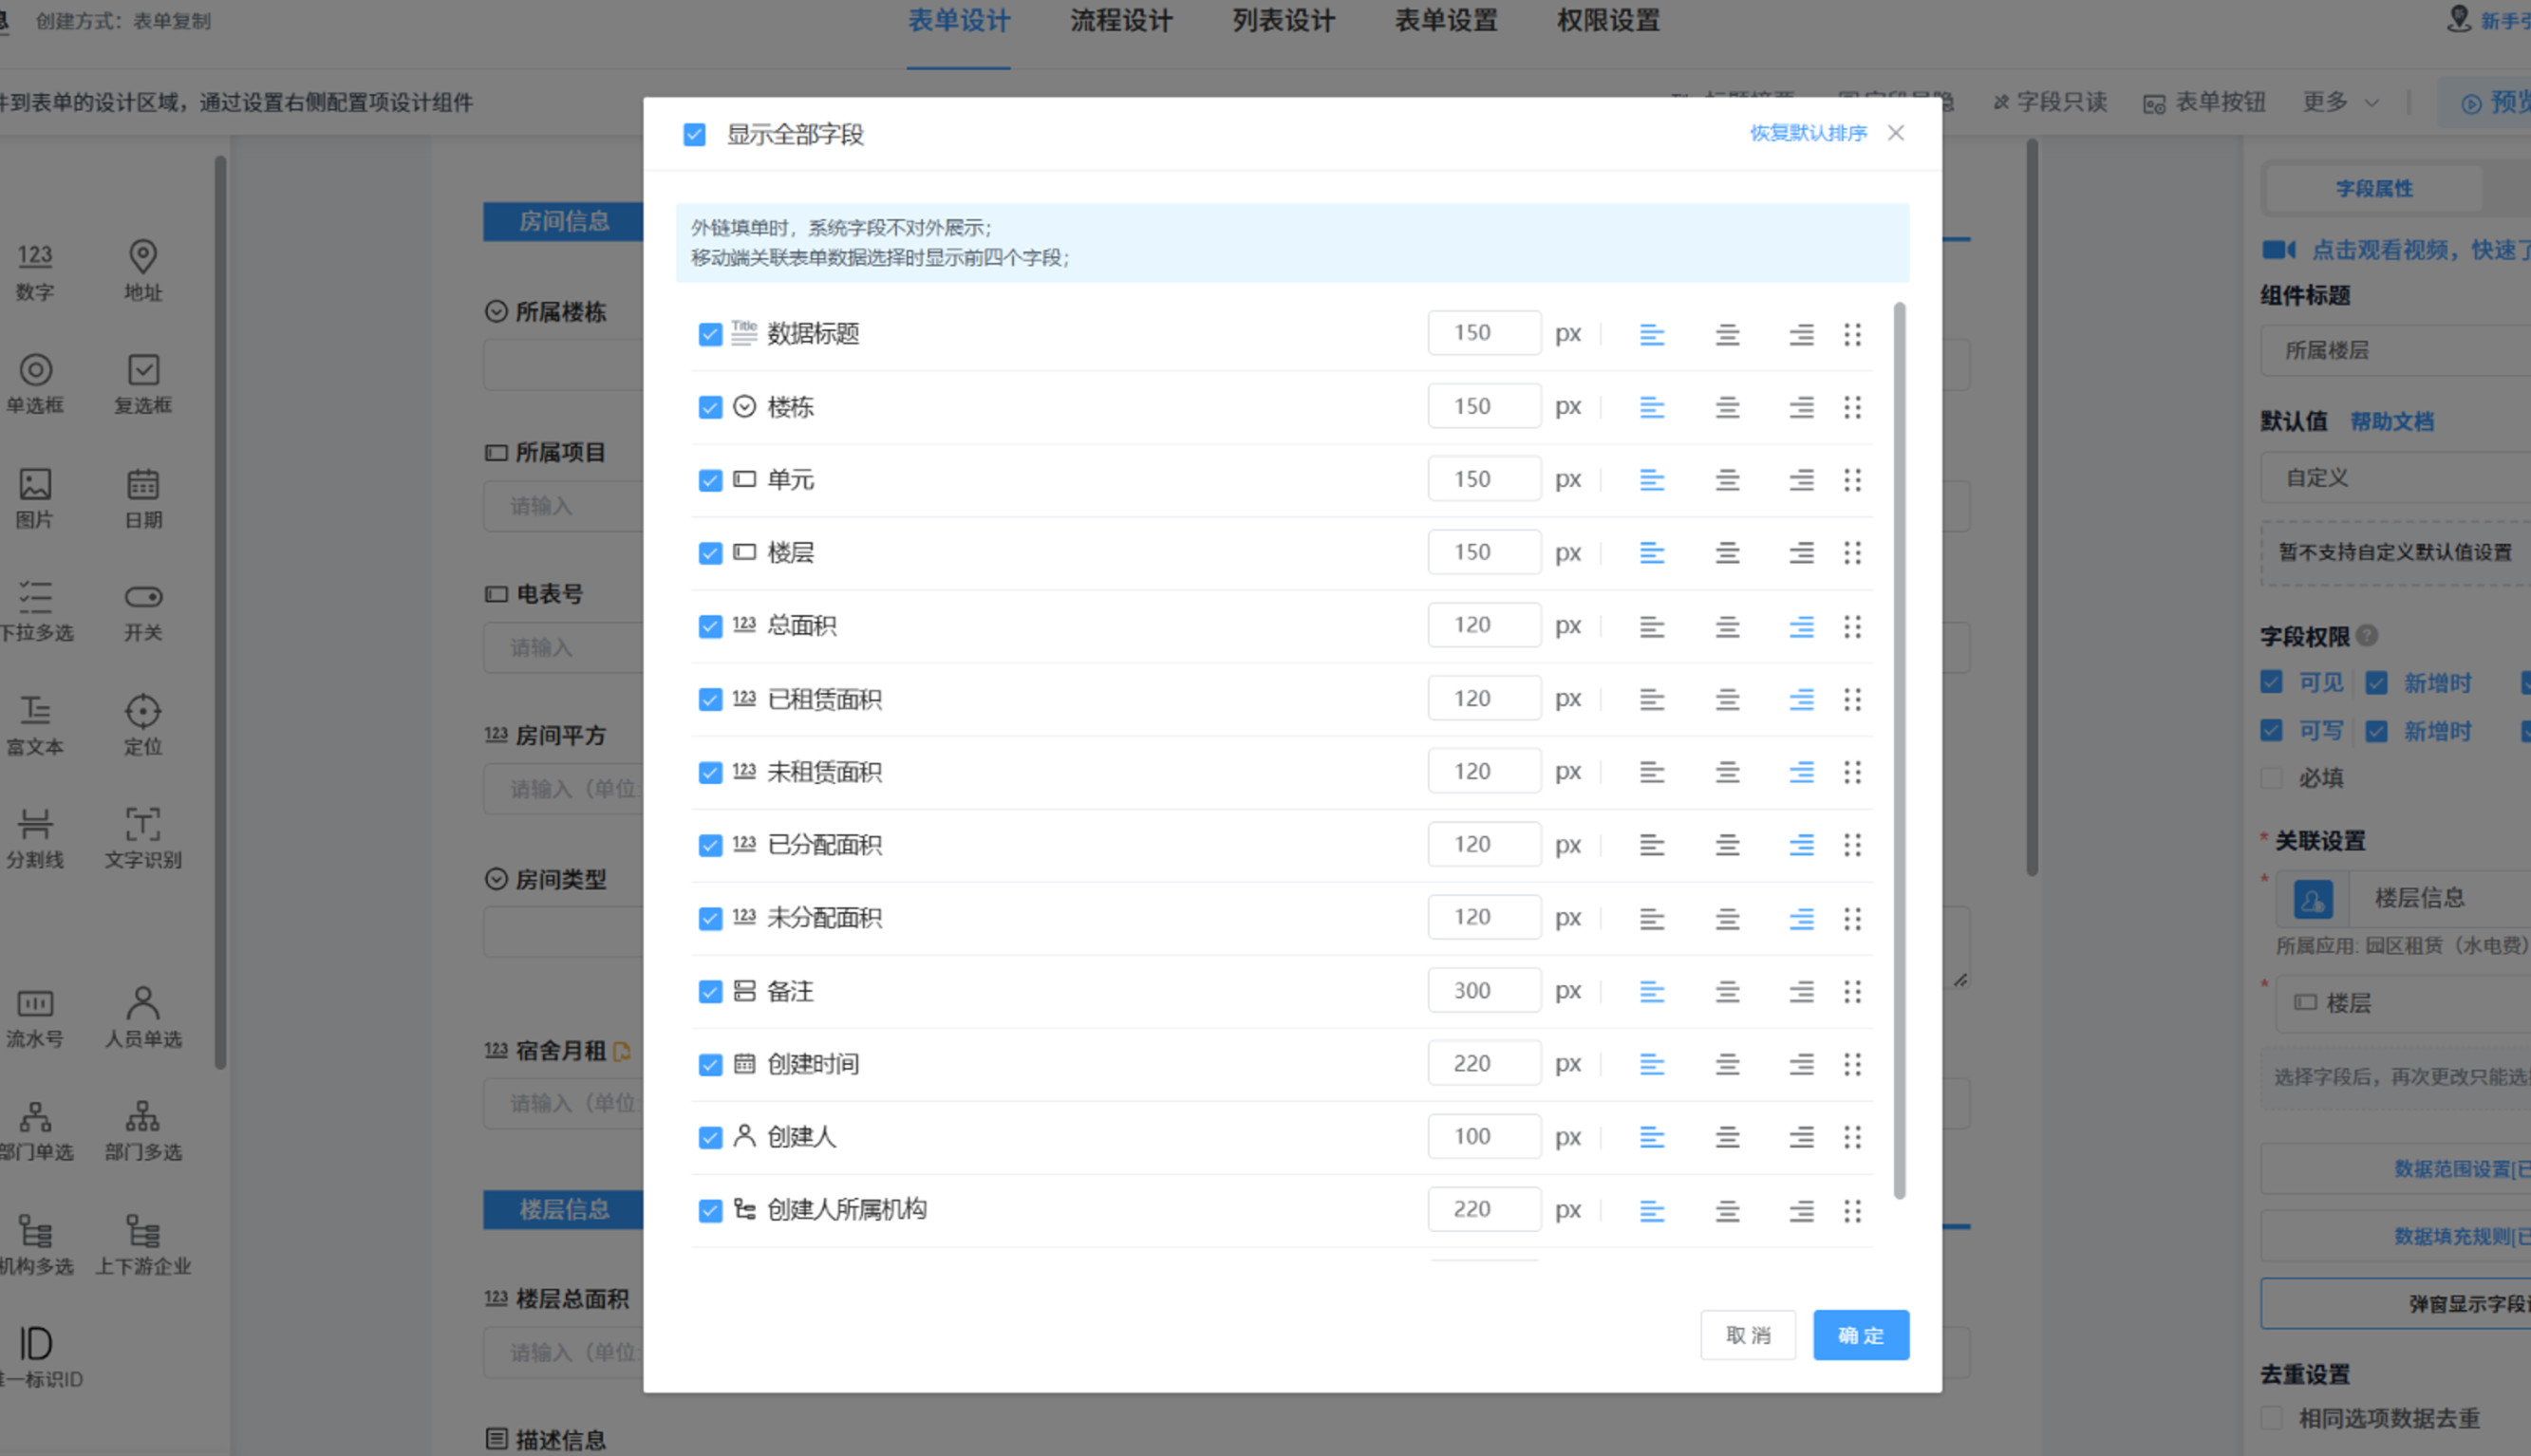
Task: Left-align the 数据标题 field
Action: [1651, 334]
